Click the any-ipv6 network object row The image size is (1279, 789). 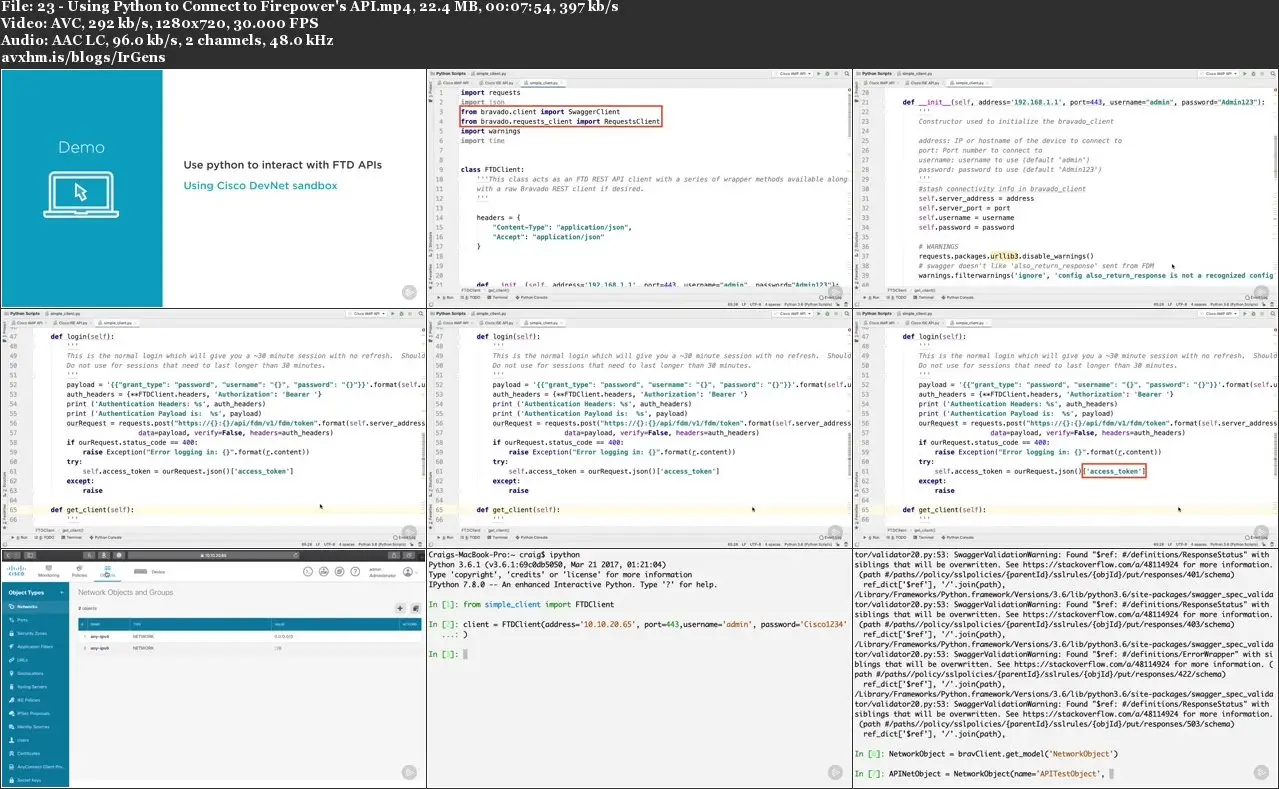250,648
